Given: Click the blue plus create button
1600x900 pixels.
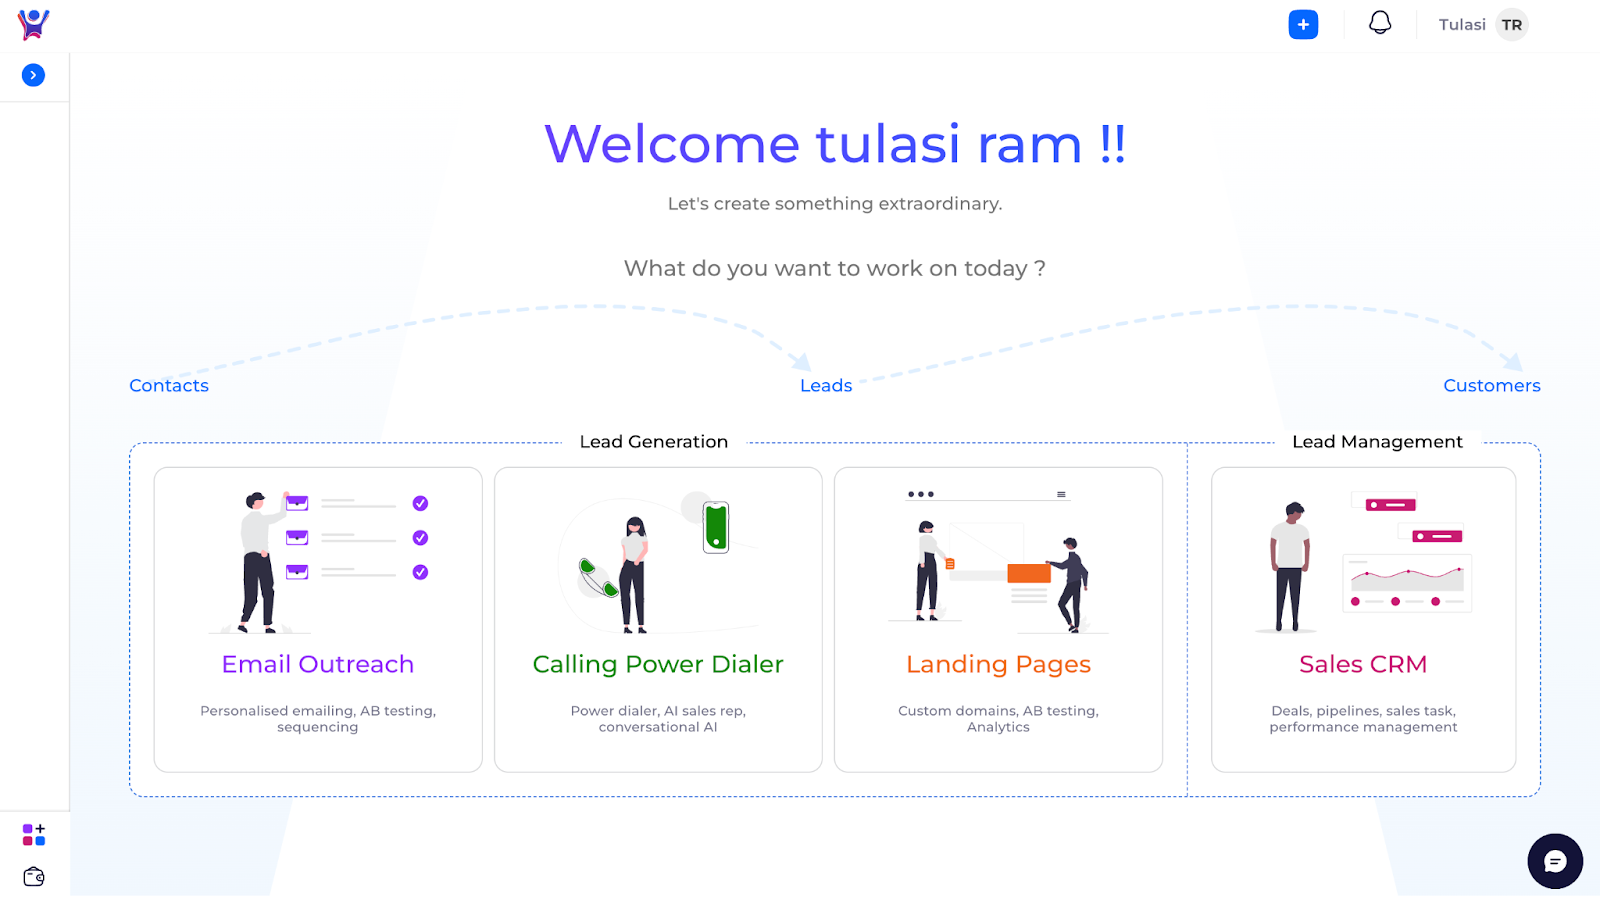Looking at the screenshot, I should click(1303, 24).
